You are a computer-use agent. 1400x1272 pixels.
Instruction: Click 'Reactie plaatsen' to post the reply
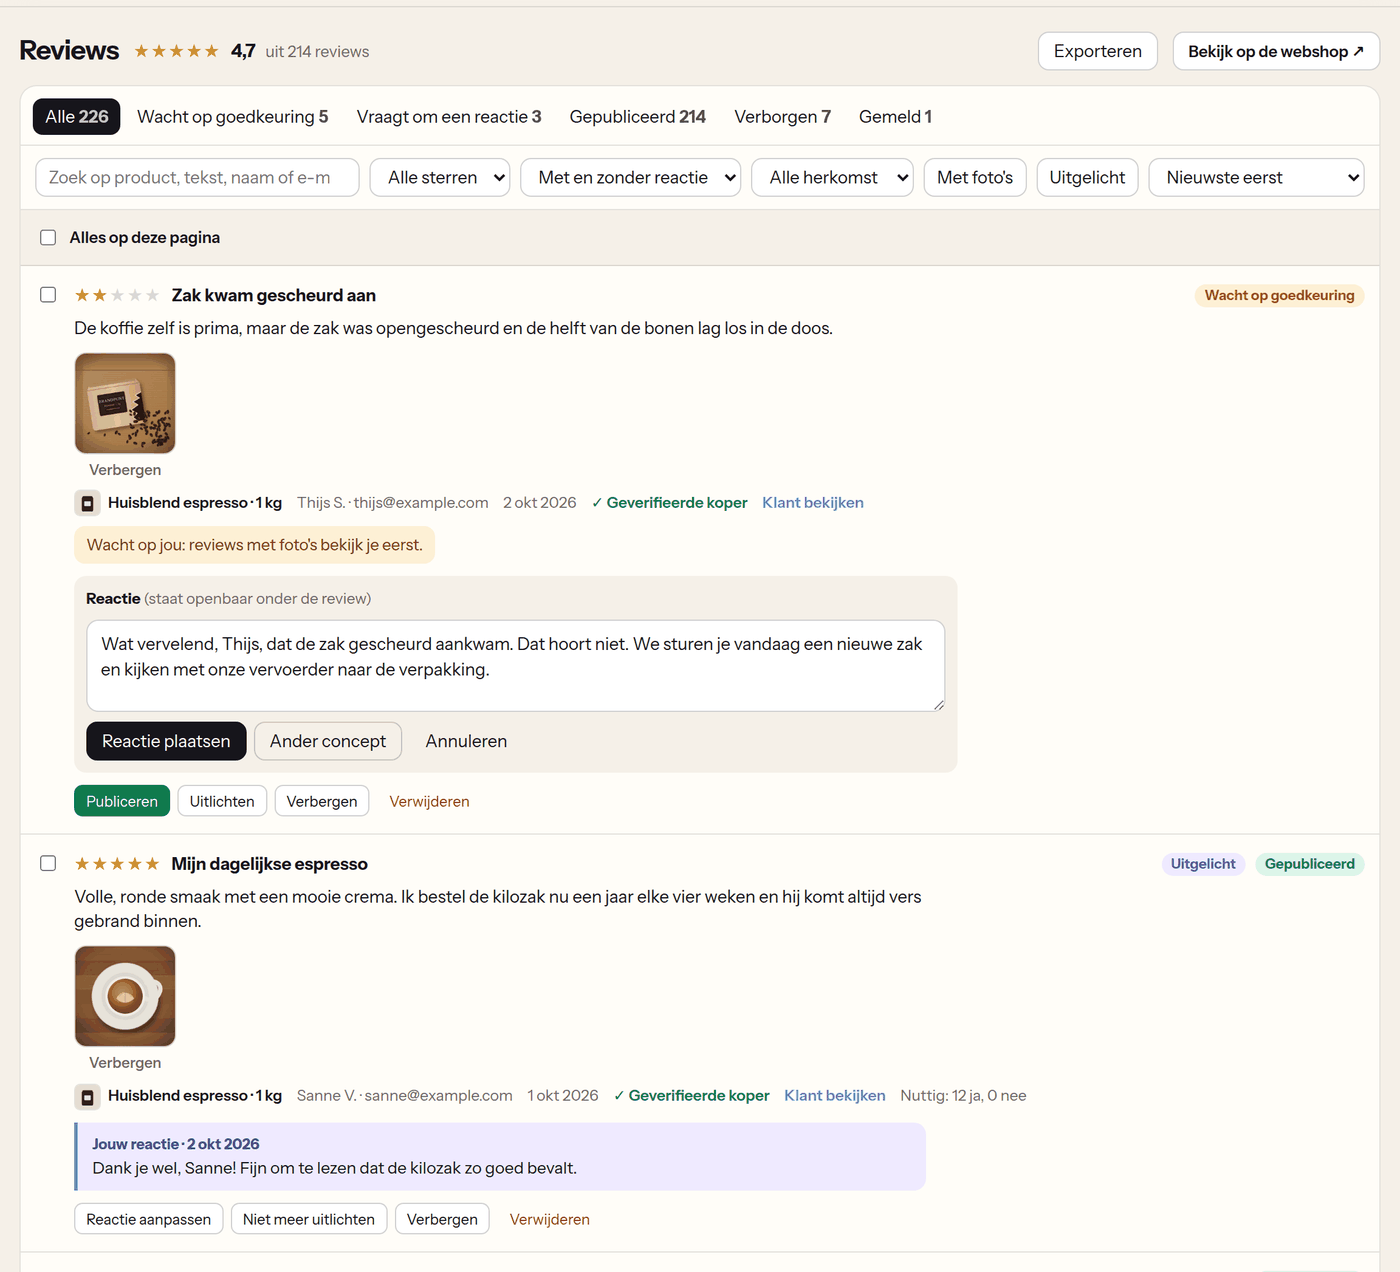[x=166, y=741]
